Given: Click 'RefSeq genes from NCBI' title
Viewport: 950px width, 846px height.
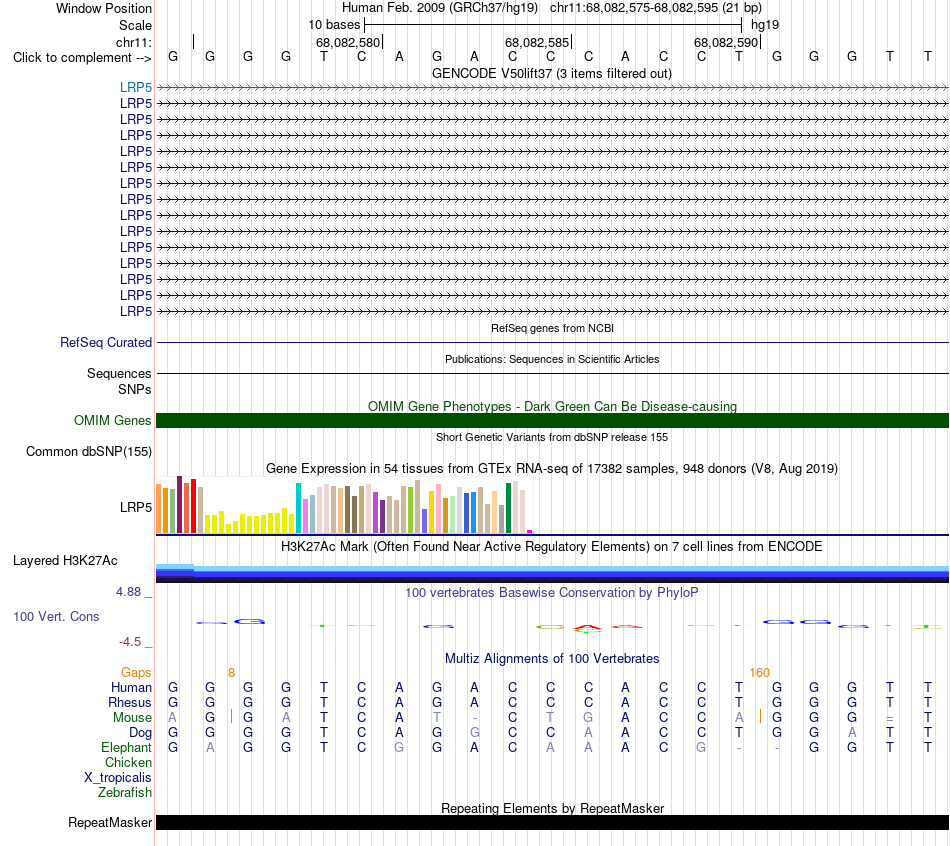Looking at the screenshot, I should tap(552, 328).
